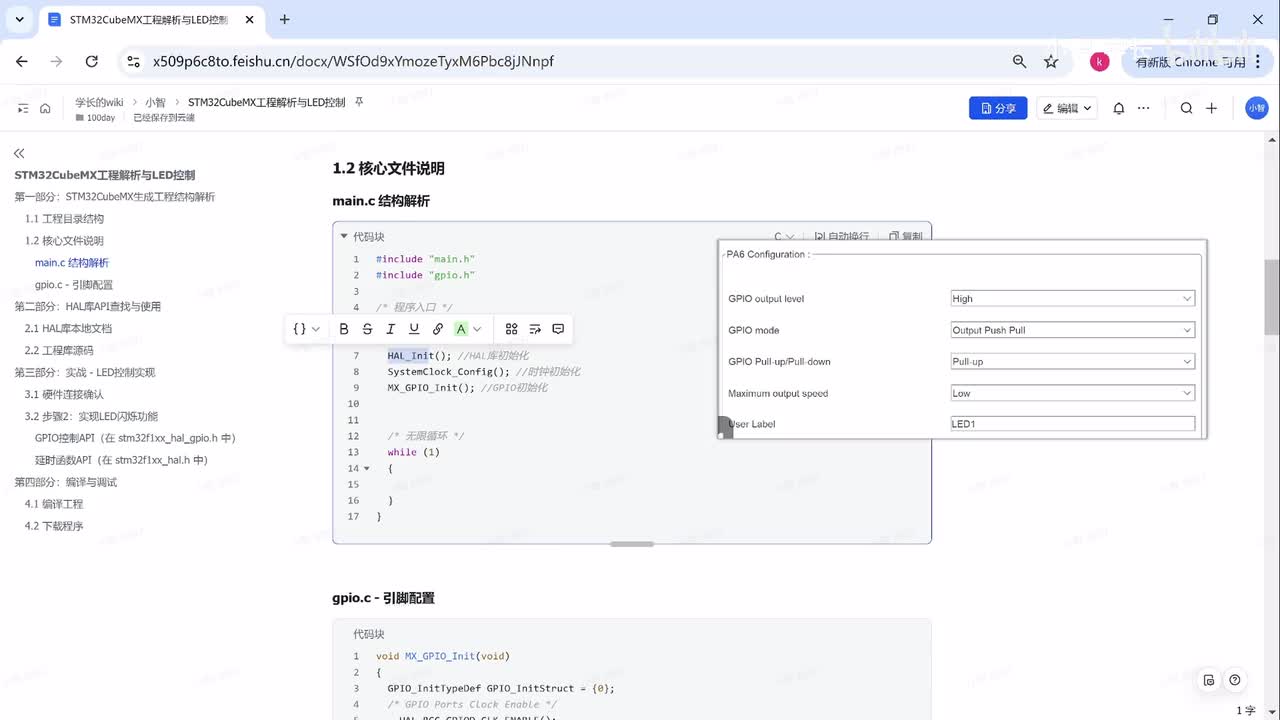Click the address bar URL
Image resolution: width=1280 pixels, height=720 pixels.
tap(353, 61)
